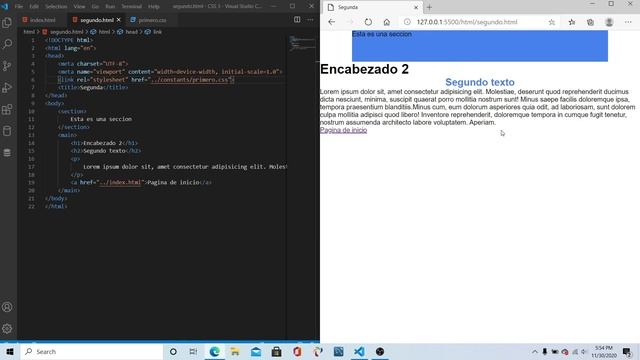Open the browser Favorites list

[572, 22]
